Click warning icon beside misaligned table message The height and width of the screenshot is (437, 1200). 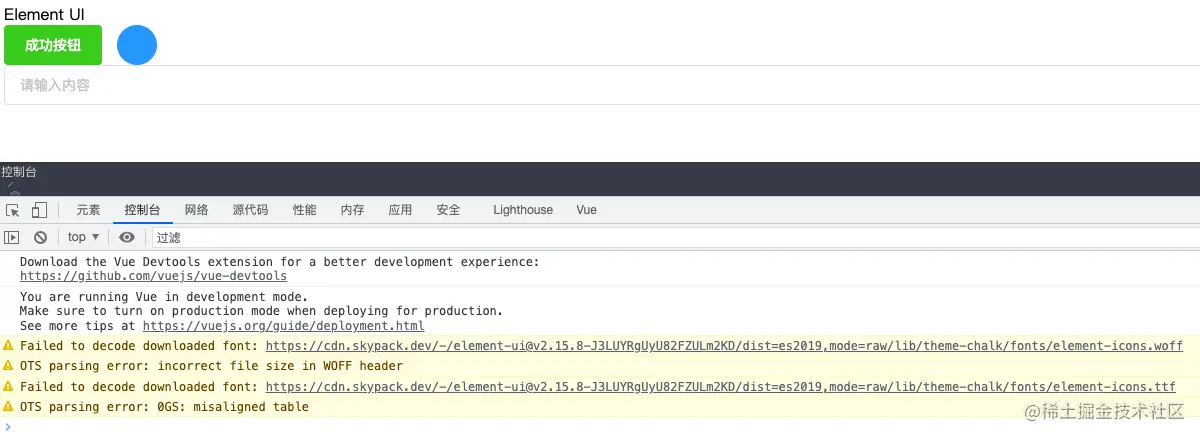[9, 407]
